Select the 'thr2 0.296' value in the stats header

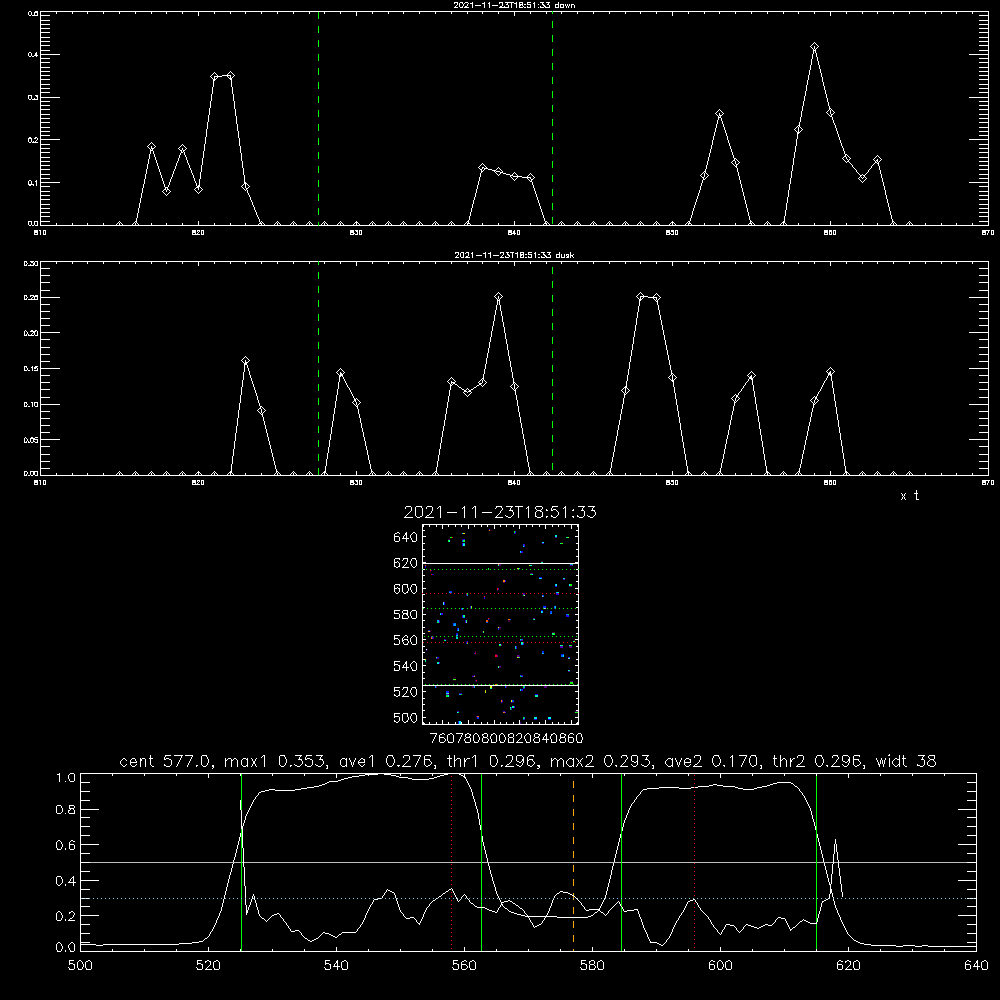[x=818, y=761]
